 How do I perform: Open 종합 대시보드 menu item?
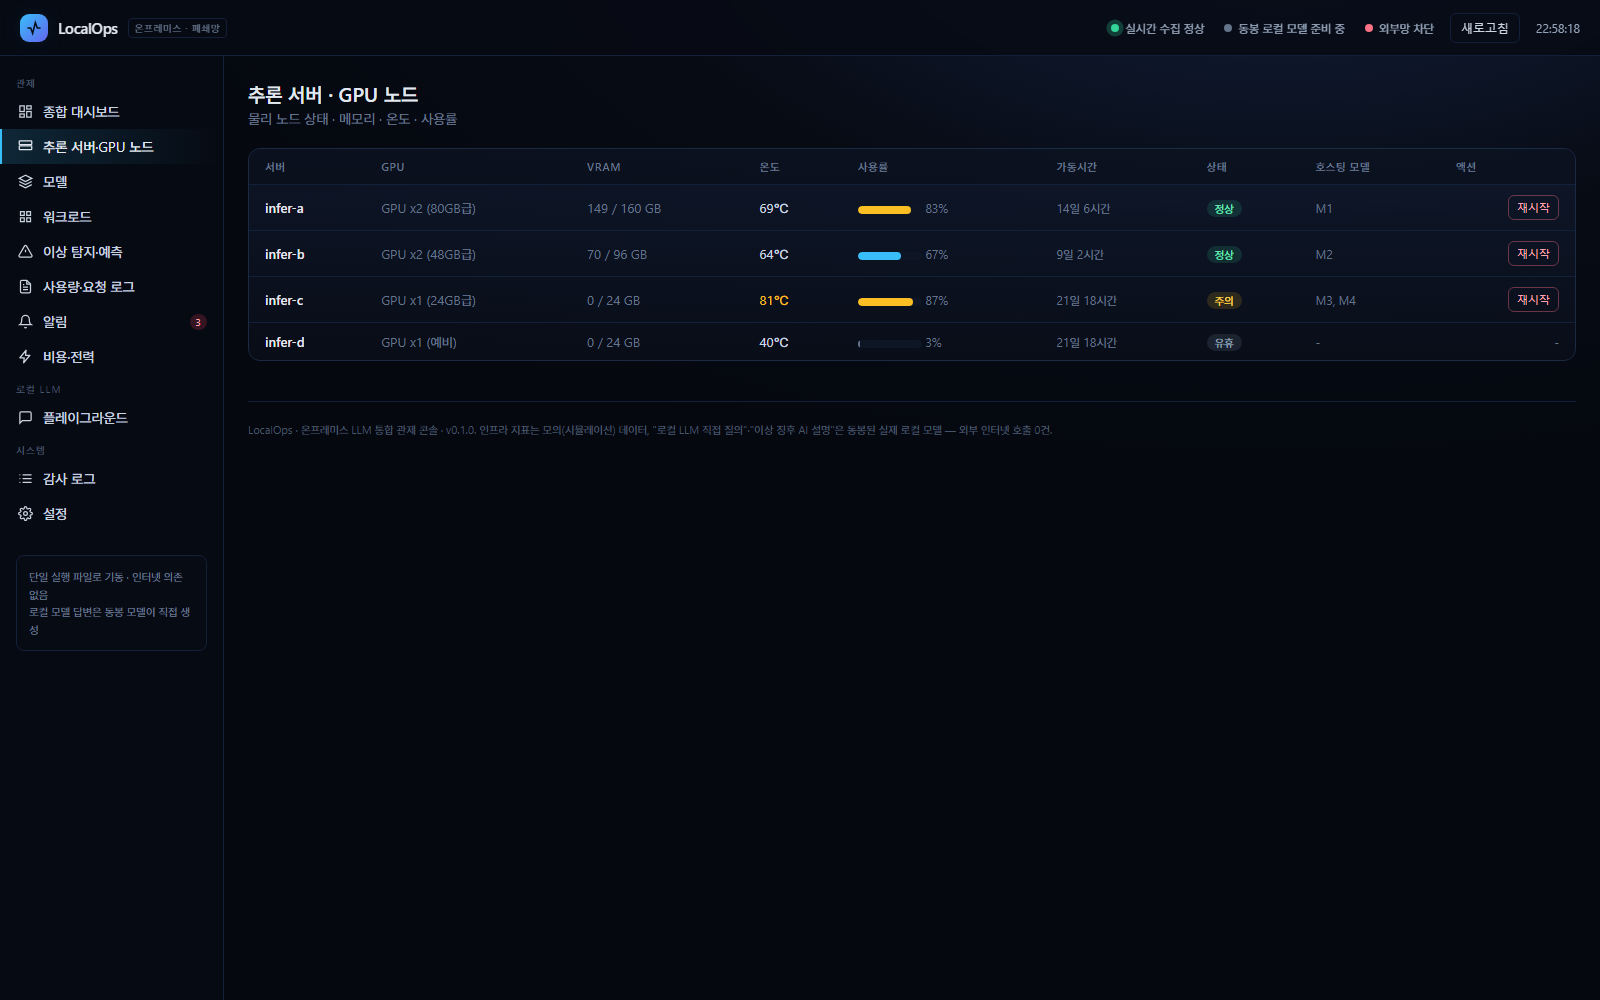tap(111, 112)
